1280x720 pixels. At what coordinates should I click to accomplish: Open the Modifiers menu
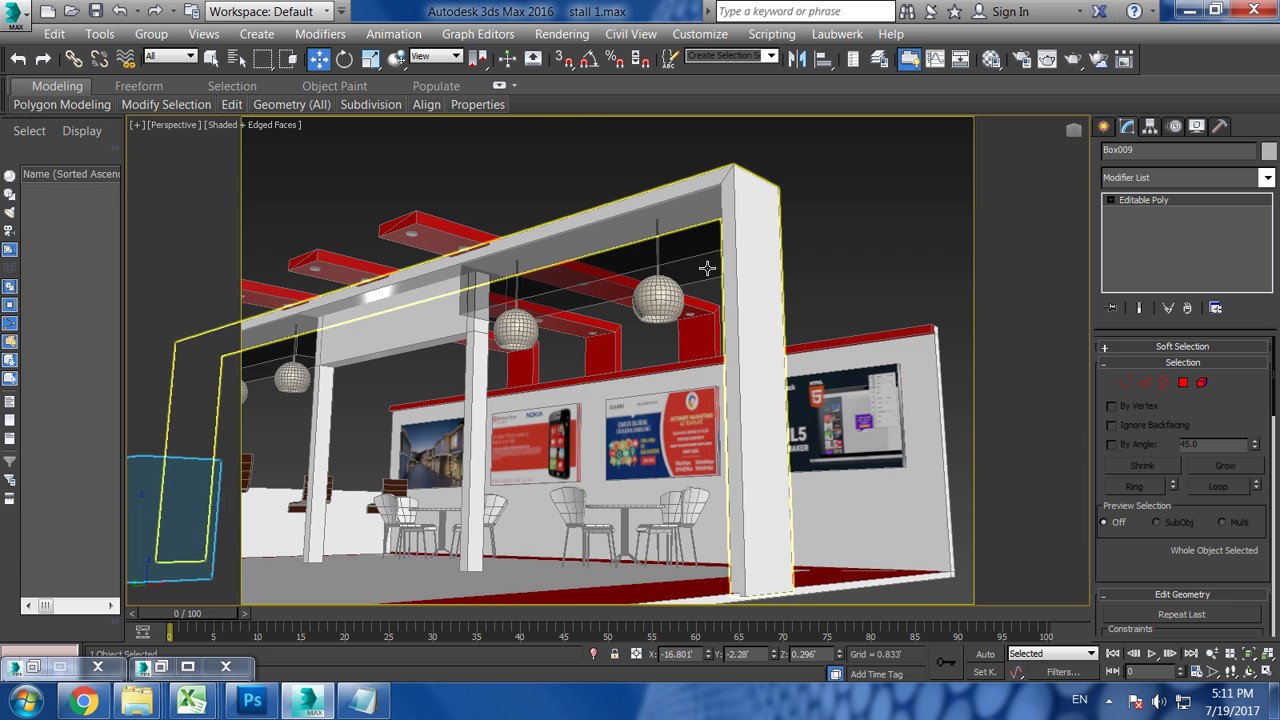coord(320,34)
